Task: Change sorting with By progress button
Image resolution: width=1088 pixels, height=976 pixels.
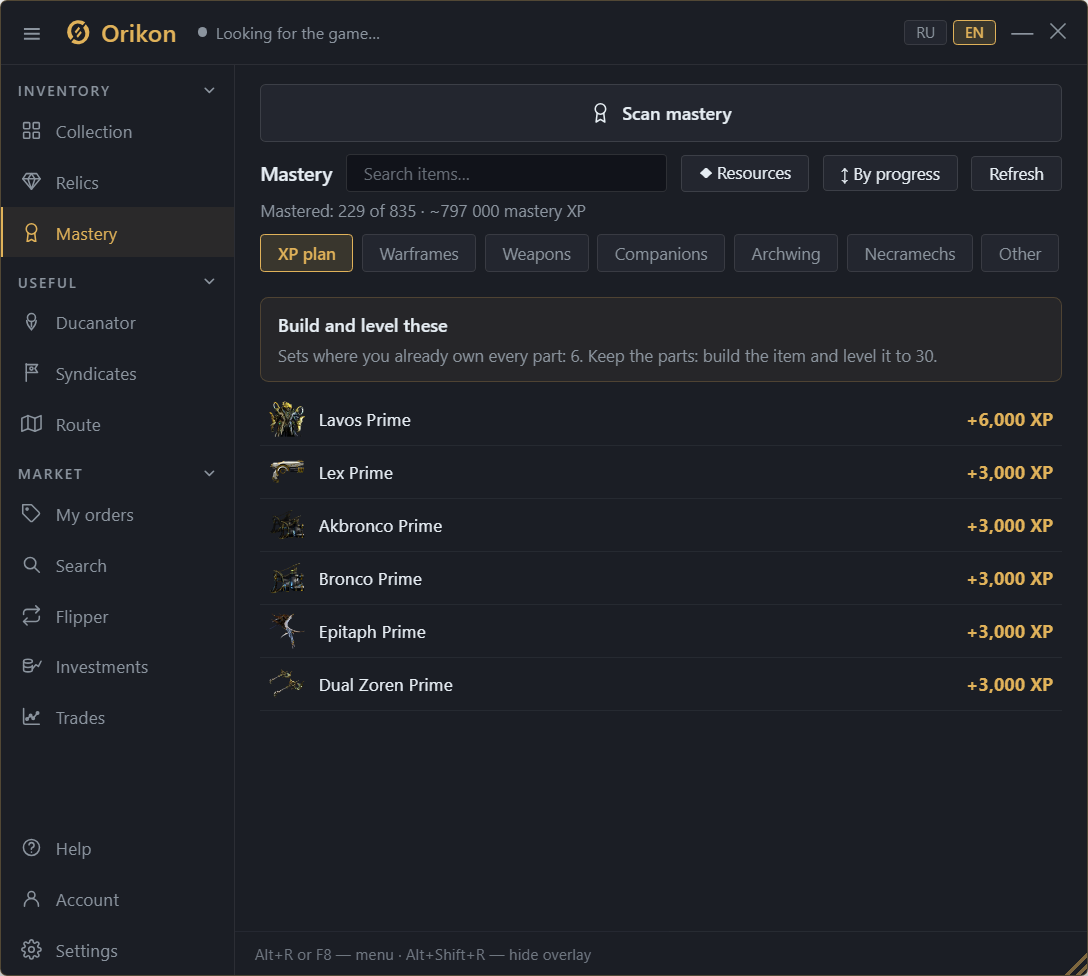Action: [x=890, y=173]
